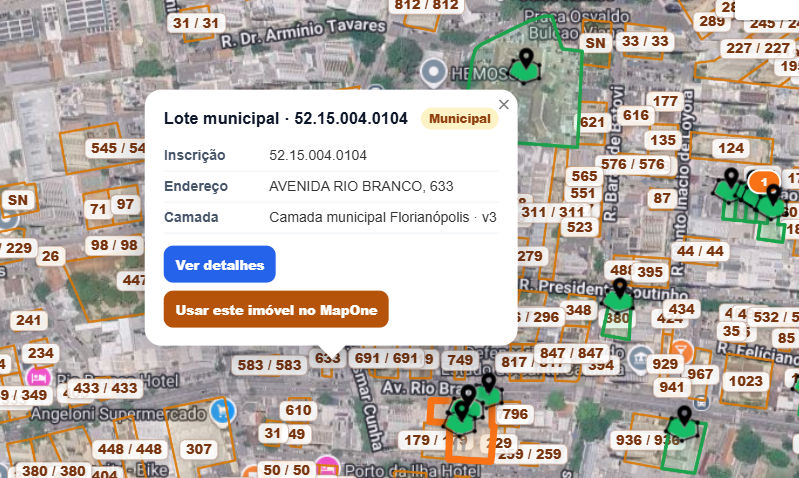Click lot label 177
This screenshot has height=478, width=799.
point(665,101)
